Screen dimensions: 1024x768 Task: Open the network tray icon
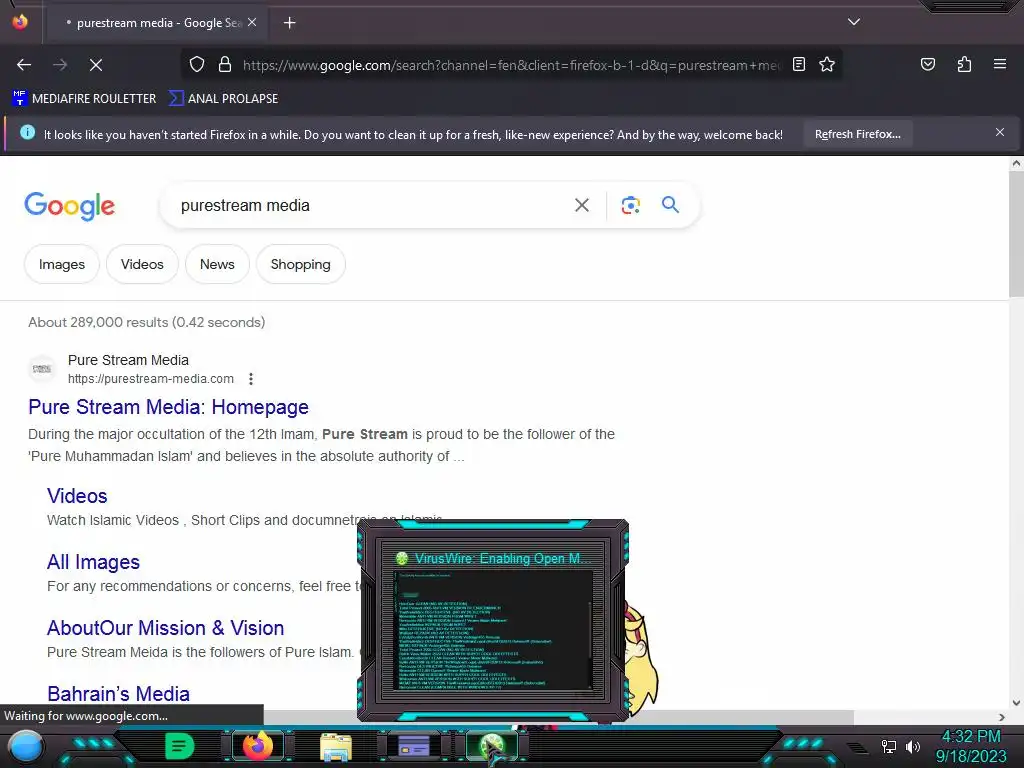(889, 746)
